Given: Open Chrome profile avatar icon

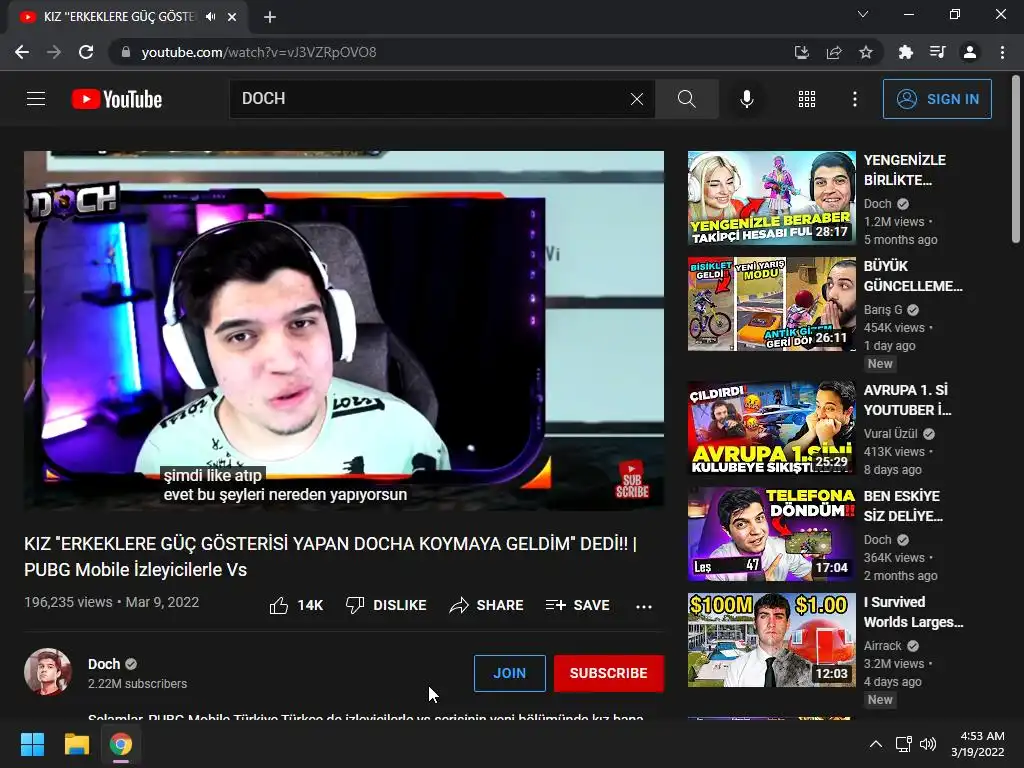Looking at the screenshot, I should pyautogui.click(x=970, y=52).
